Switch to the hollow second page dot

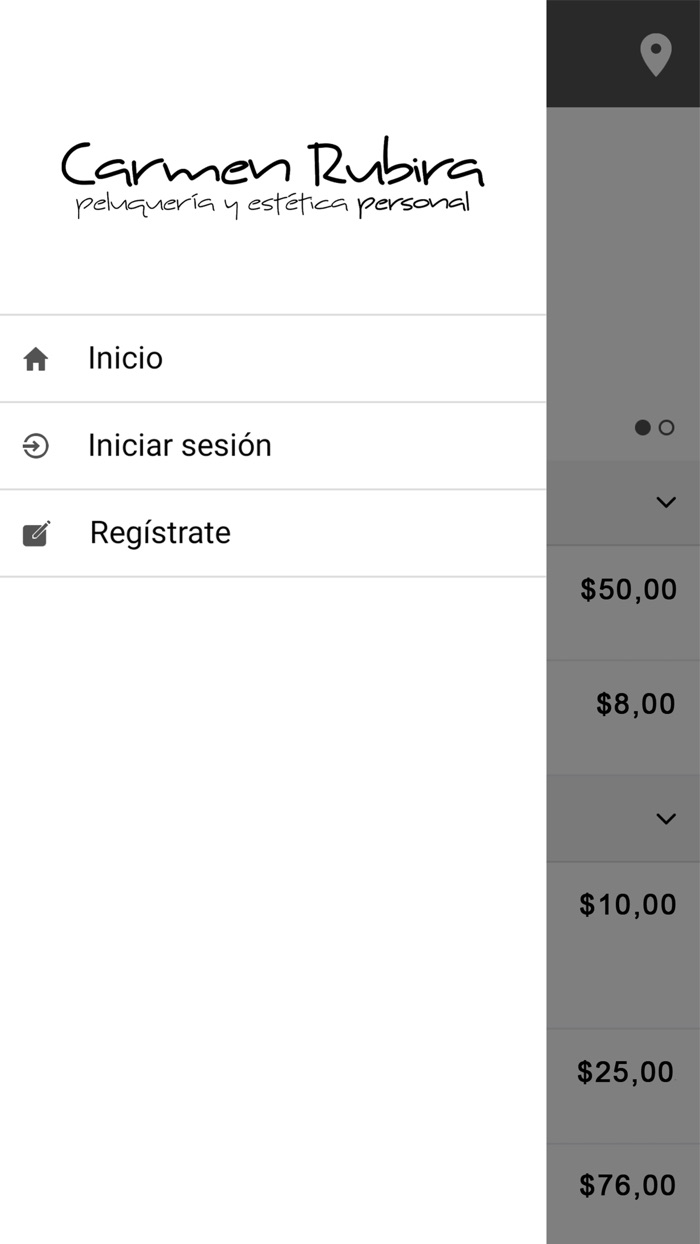(666, 428)
